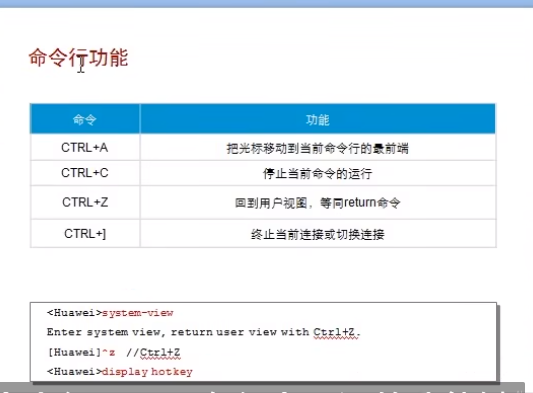The width and height of the screenshot is (533, 393).
Task: Click the [Huawei]^z prompt text
Action: coord(81,352)
